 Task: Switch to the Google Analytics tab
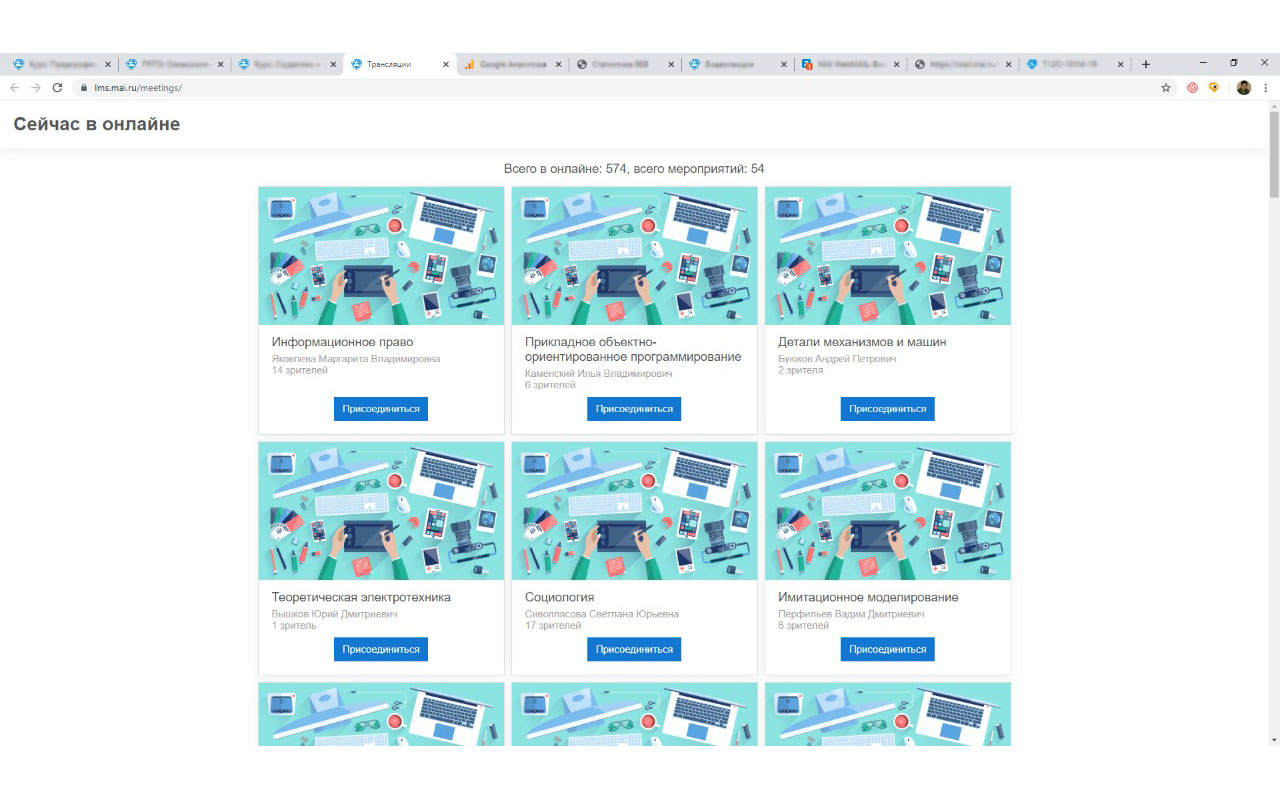click(513, 64)
